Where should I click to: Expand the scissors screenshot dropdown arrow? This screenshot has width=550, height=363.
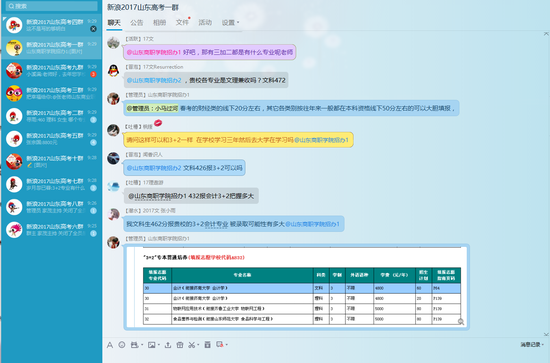click(198, 345)
